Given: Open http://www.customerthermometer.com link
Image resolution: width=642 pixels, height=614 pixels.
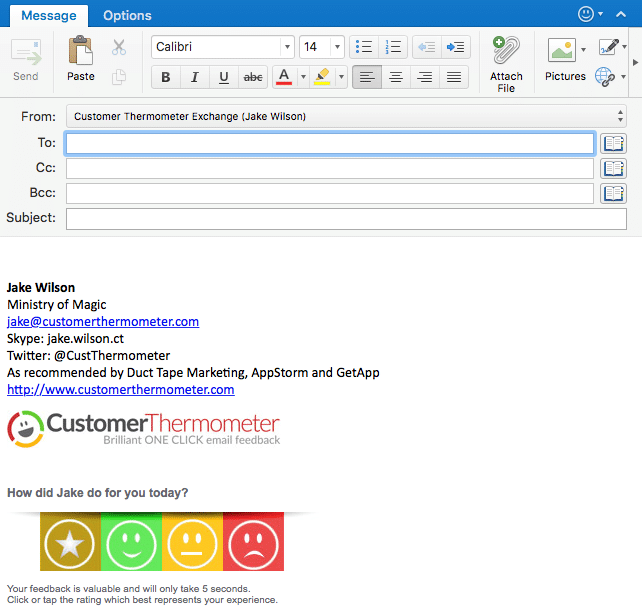Looking at the screenshot, I should pyautogui.click(x=121, y=389).
